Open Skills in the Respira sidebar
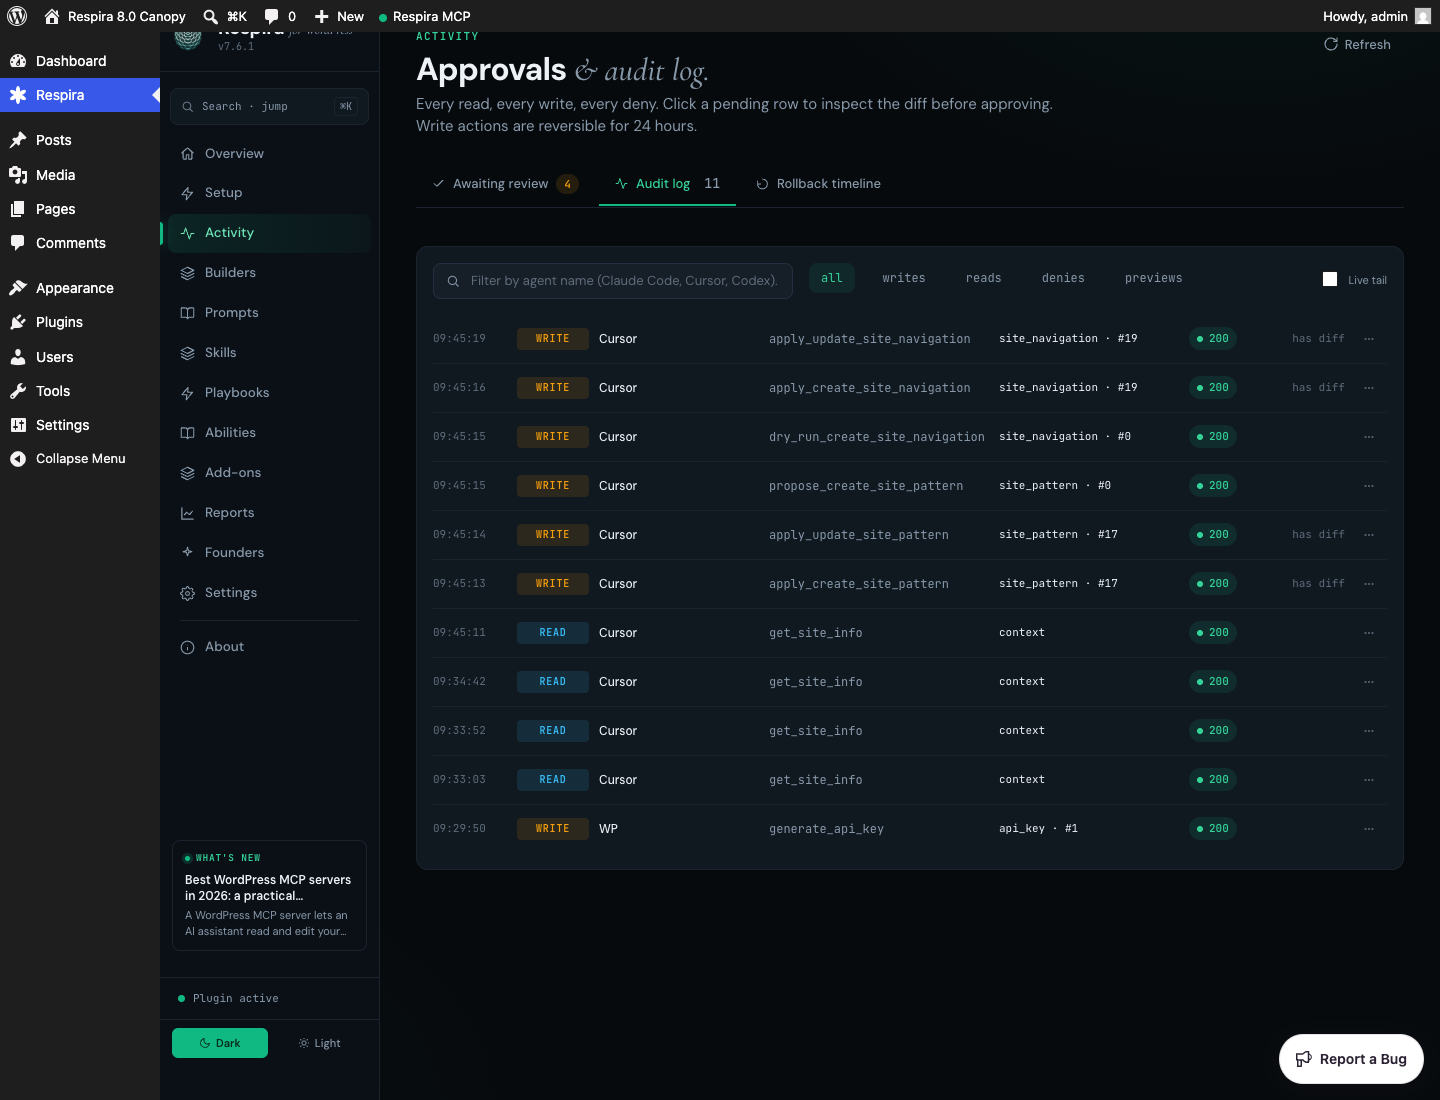This screenshot has height=1100, width=1440. (x=269, y=353)
